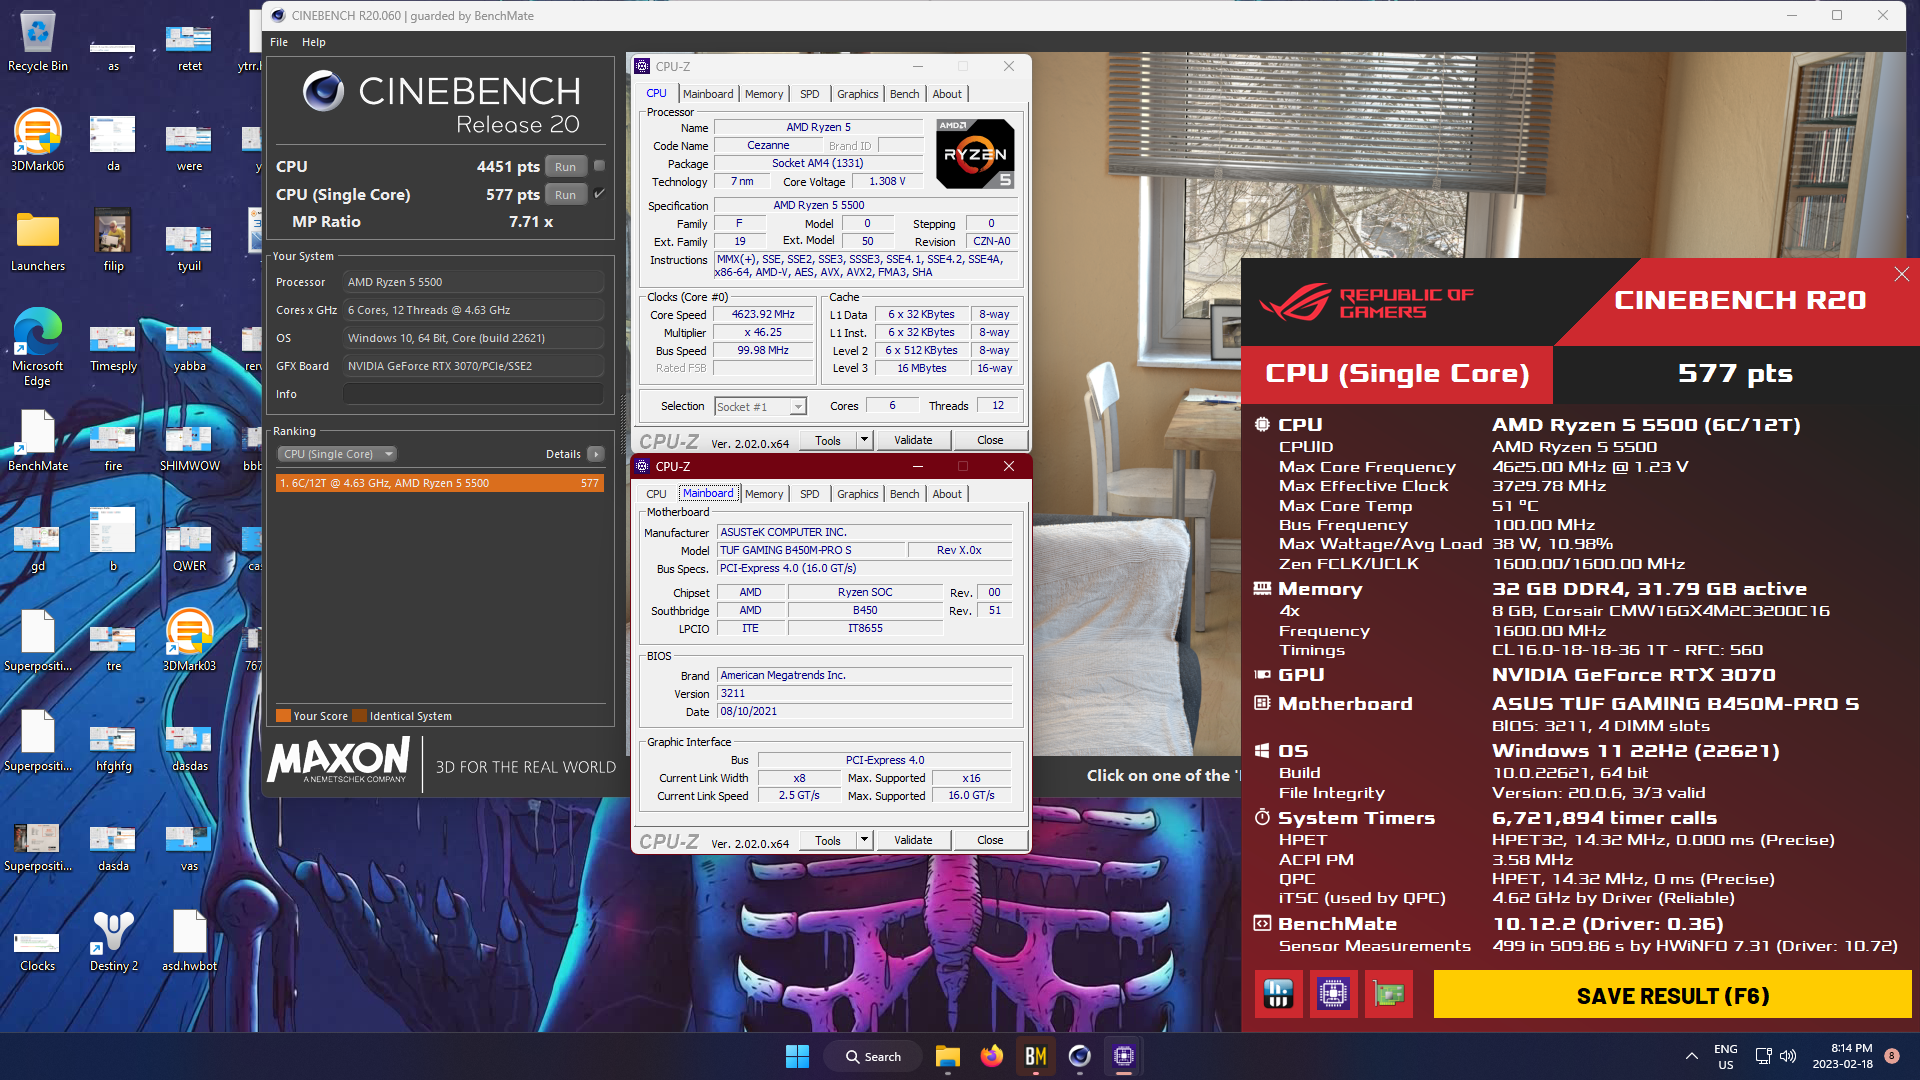Open the Socket #1 selection dropdown
The height and width of the screenshot is (1080, 1920).
pos(760,407)
